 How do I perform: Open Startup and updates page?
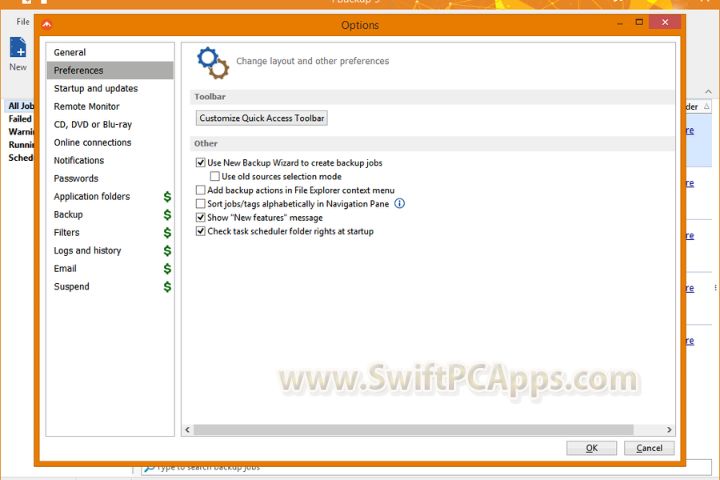(x=110, y=88)
